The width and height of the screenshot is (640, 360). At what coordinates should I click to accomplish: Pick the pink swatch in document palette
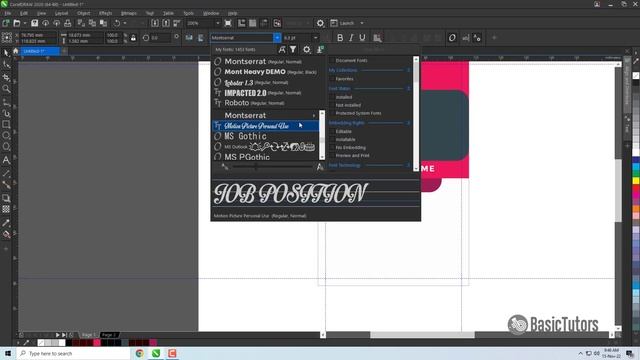tap(97, 342)
